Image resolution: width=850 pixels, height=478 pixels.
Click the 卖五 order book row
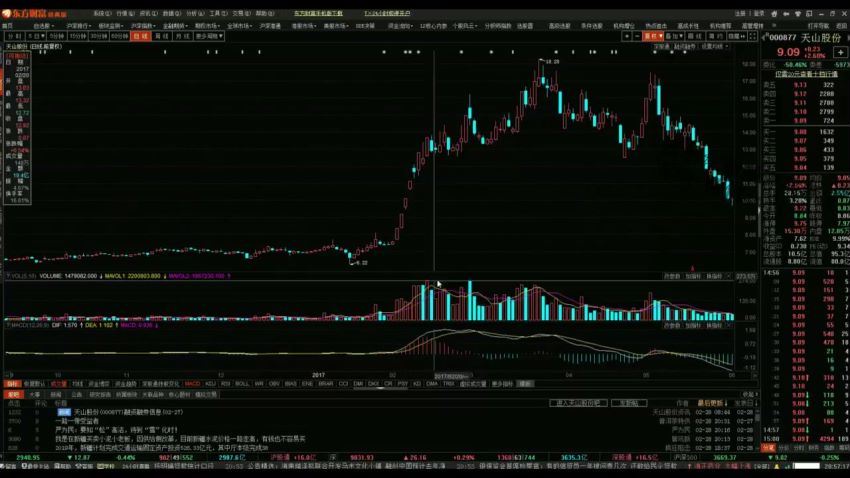(x=805, y=85)
